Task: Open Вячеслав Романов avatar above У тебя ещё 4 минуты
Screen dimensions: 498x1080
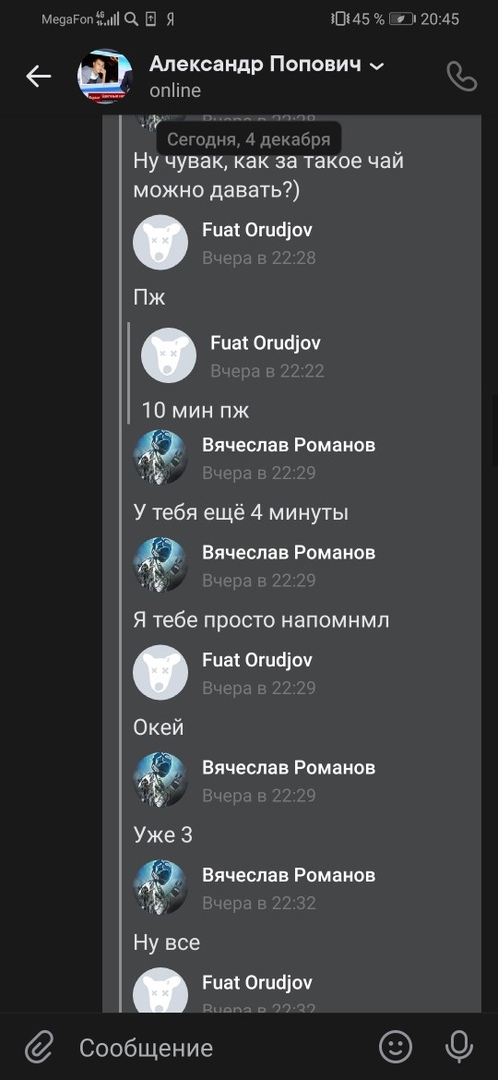Action: click(x=160, y=457)
